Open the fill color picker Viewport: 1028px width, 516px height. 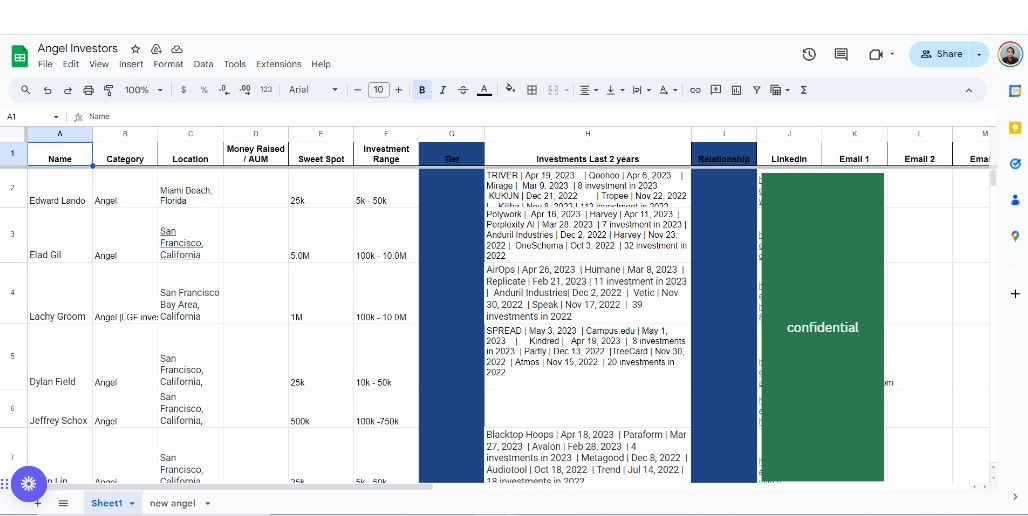coord(510,90)
